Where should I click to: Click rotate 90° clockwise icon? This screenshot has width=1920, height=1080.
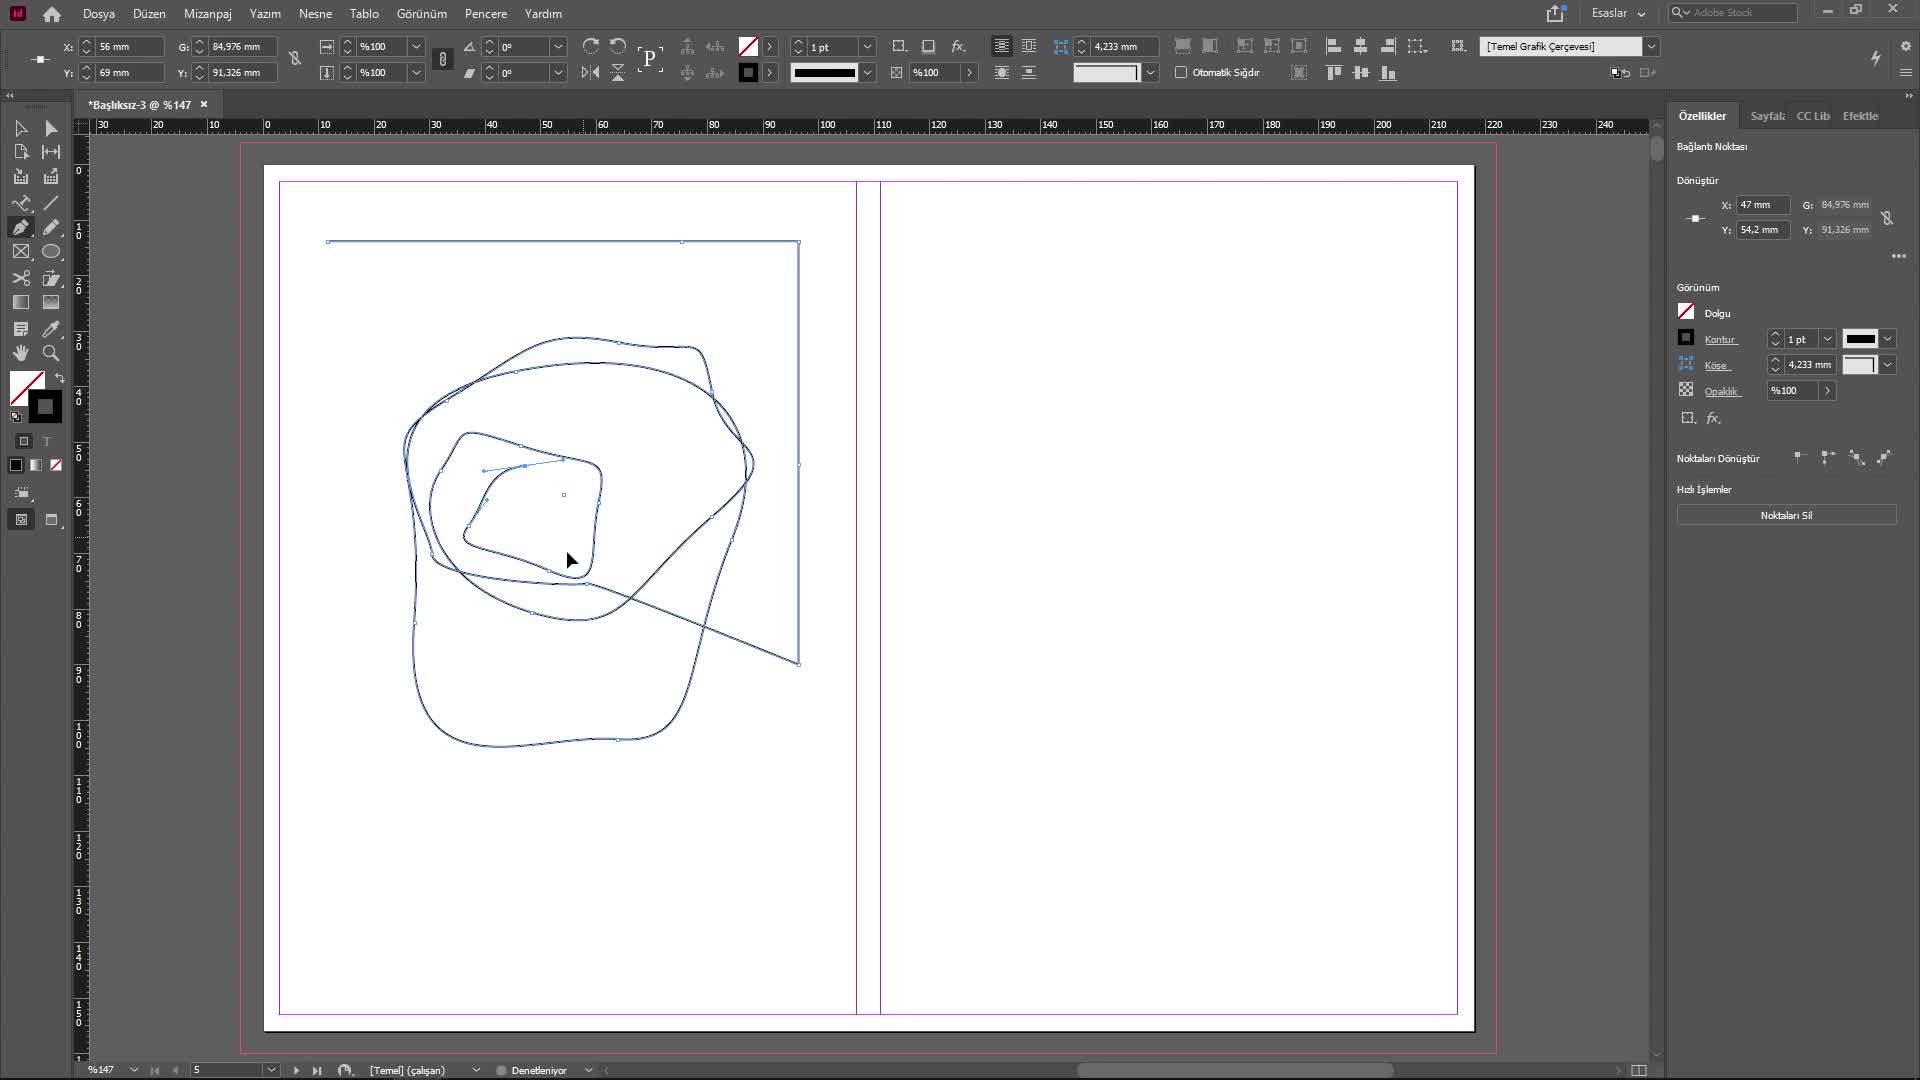point(591,46)
